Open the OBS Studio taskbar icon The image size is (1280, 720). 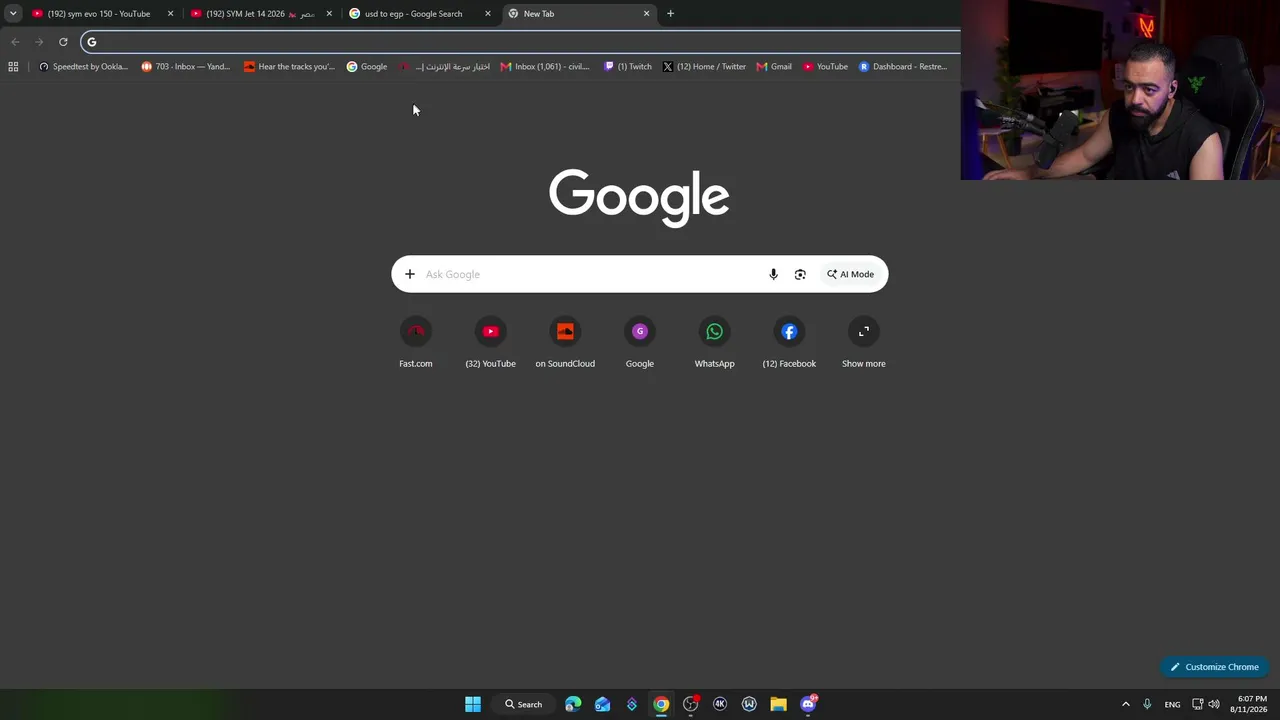click(x=690, y=704)
